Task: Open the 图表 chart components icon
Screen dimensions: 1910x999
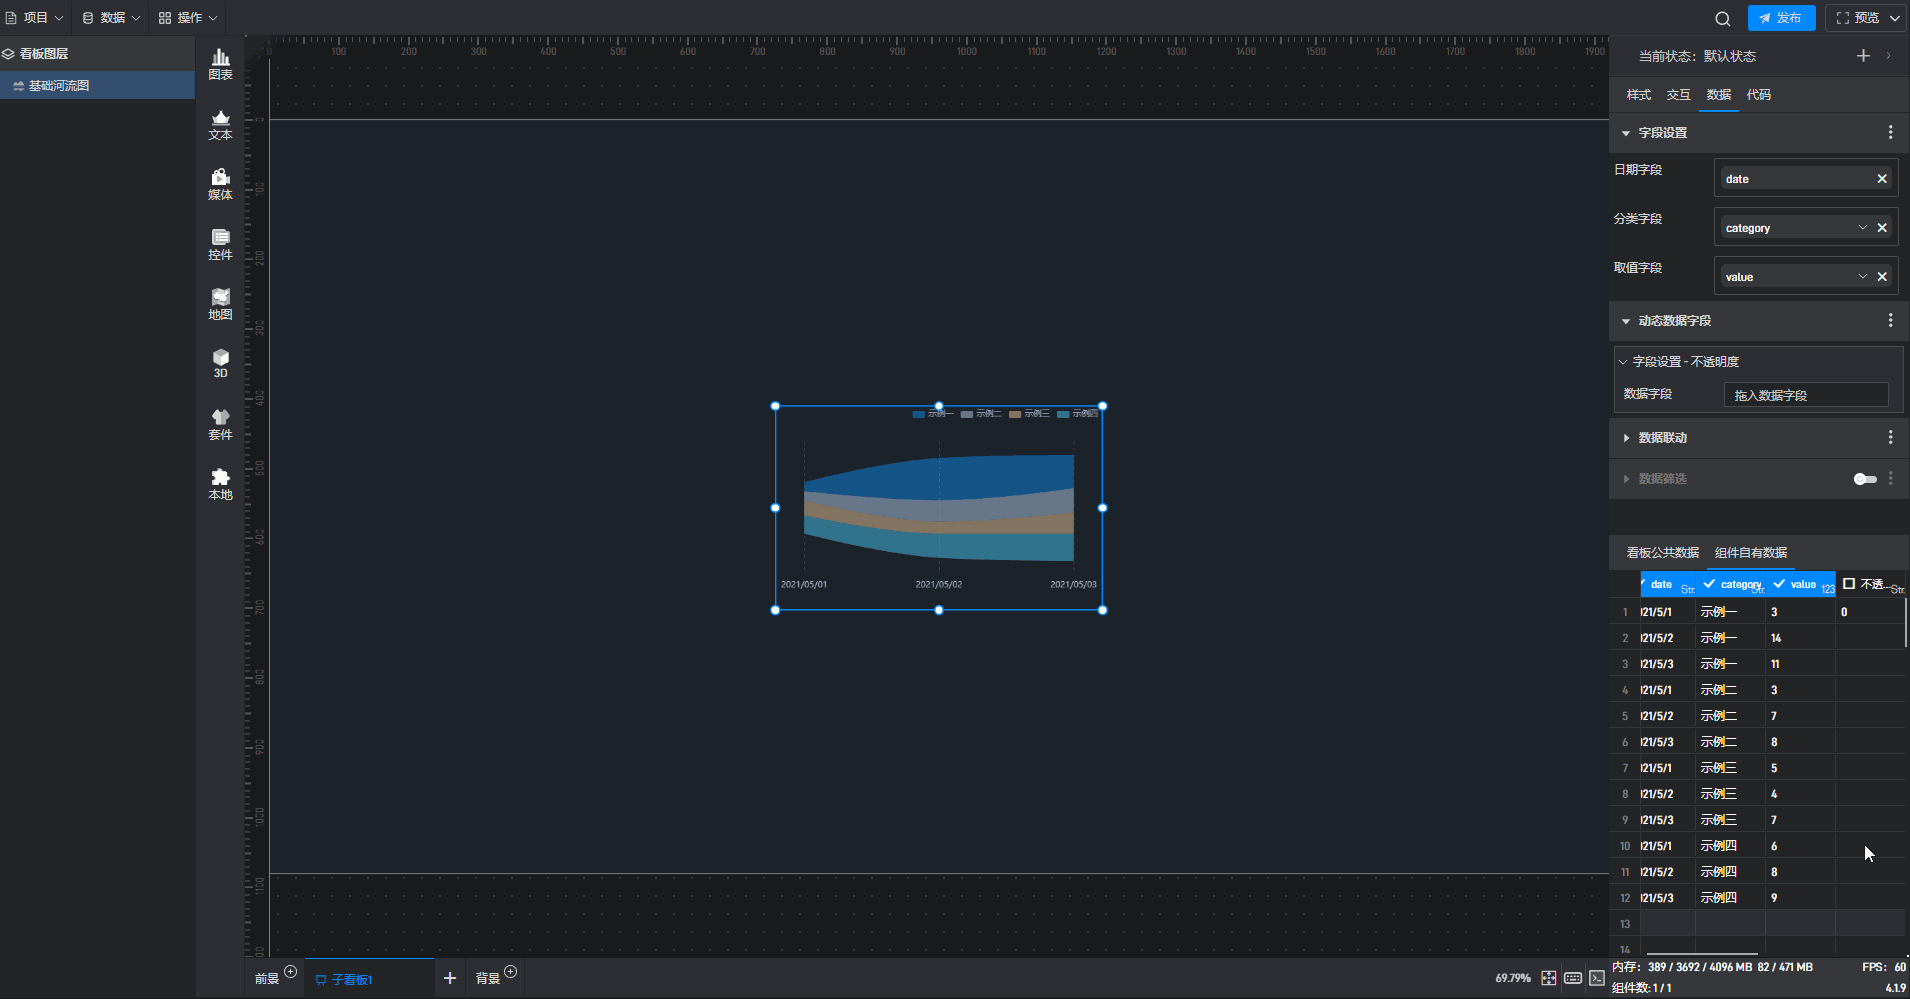Action: 220,64
